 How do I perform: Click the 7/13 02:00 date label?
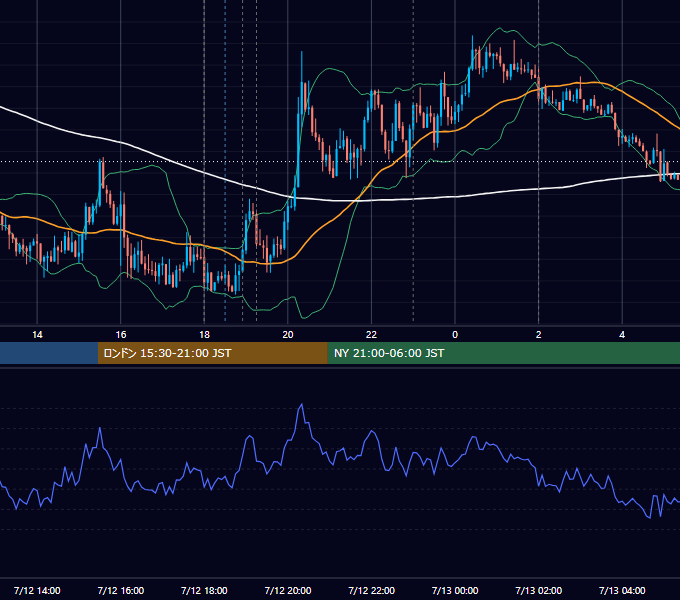pyautogui.click(x=539, y=590)
